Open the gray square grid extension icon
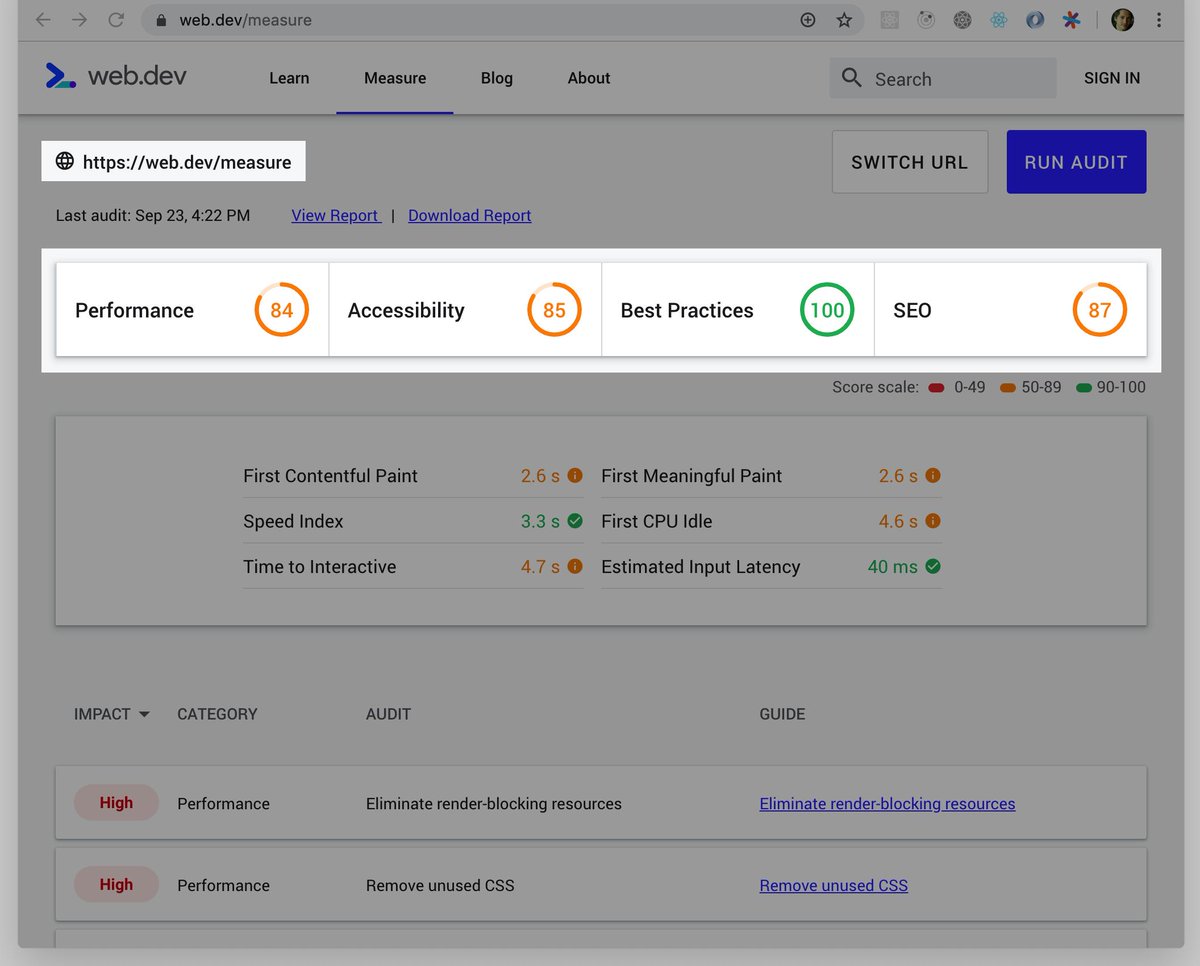 pos(889,20)
